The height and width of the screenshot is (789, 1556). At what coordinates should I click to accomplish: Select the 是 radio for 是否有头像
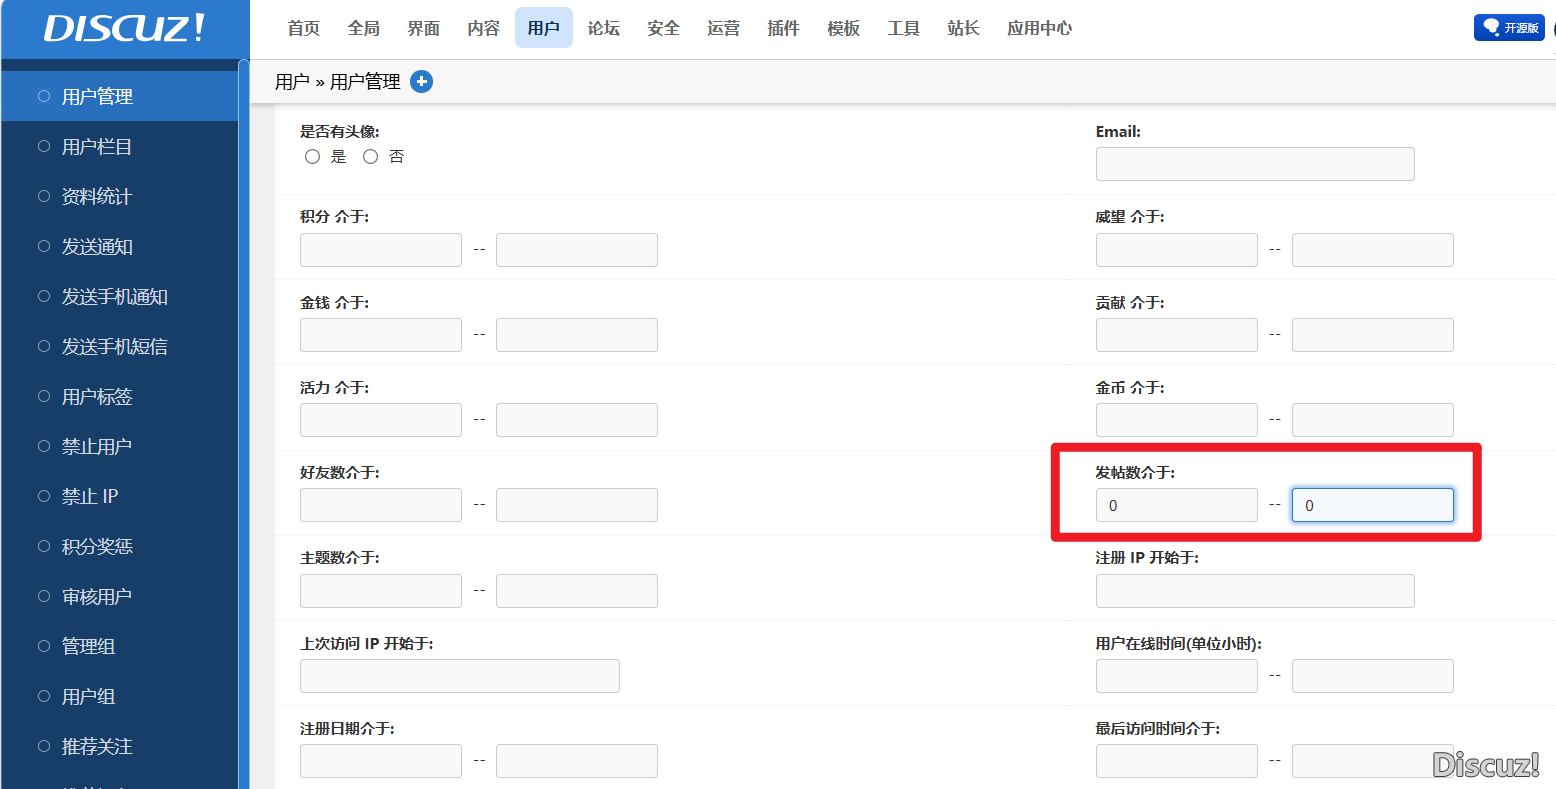click(312, 156)
